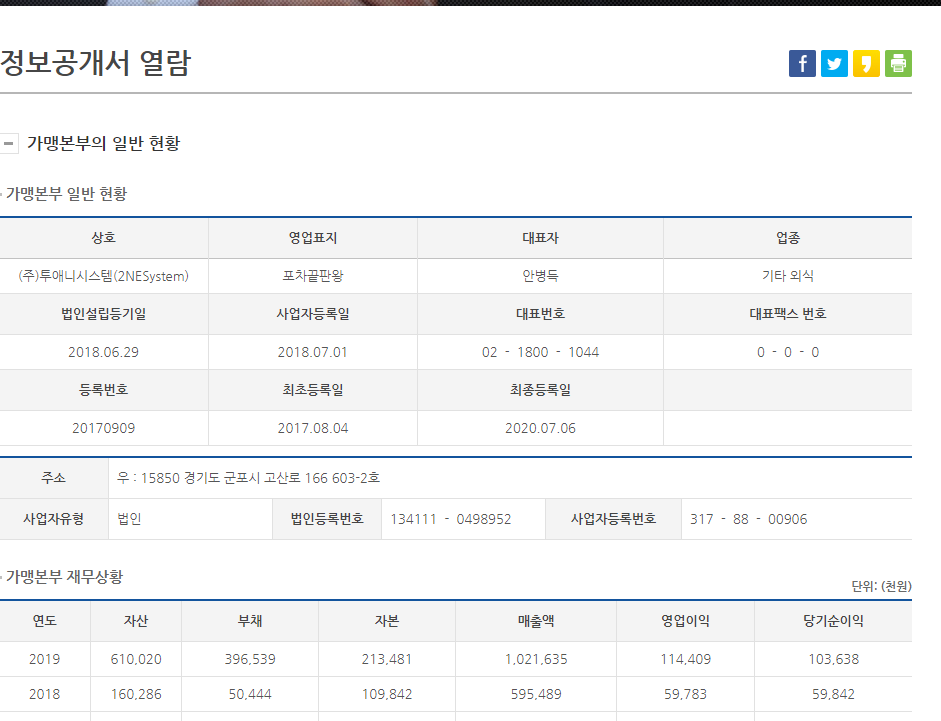Share via the yellow KakaoStory icon
The width and height of the screenshot is (941, 721).
[866, 63]
